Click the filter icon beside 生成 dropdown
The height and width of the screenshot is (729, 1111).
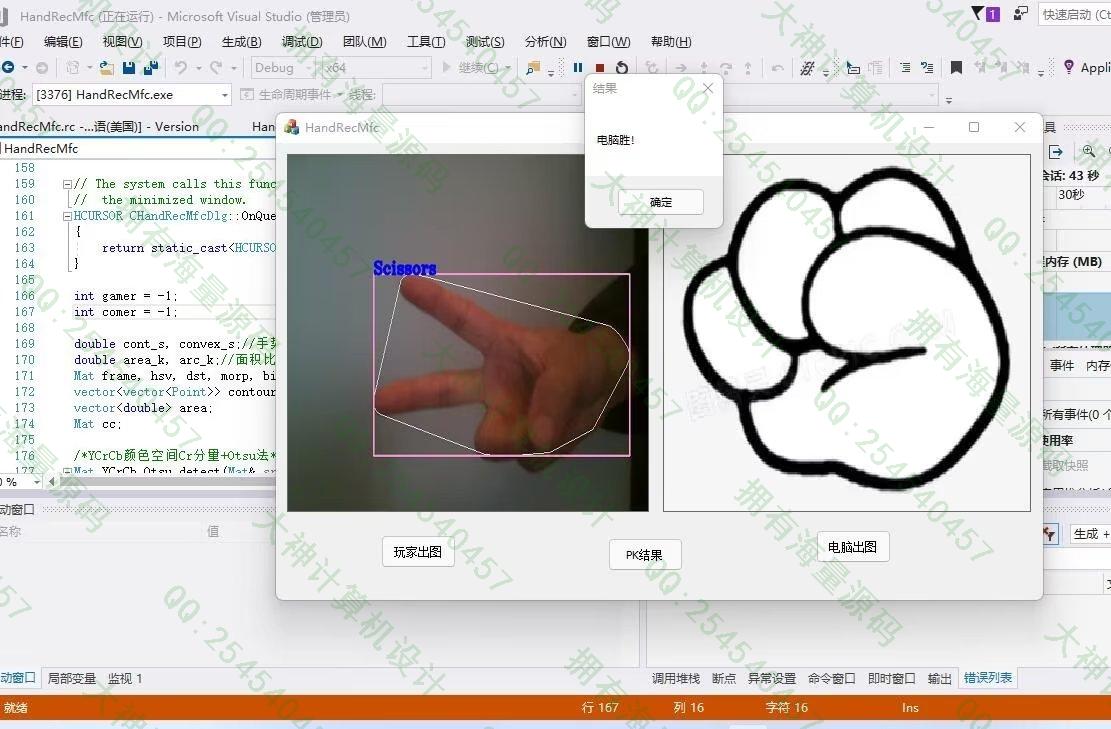click(1049, 533)
